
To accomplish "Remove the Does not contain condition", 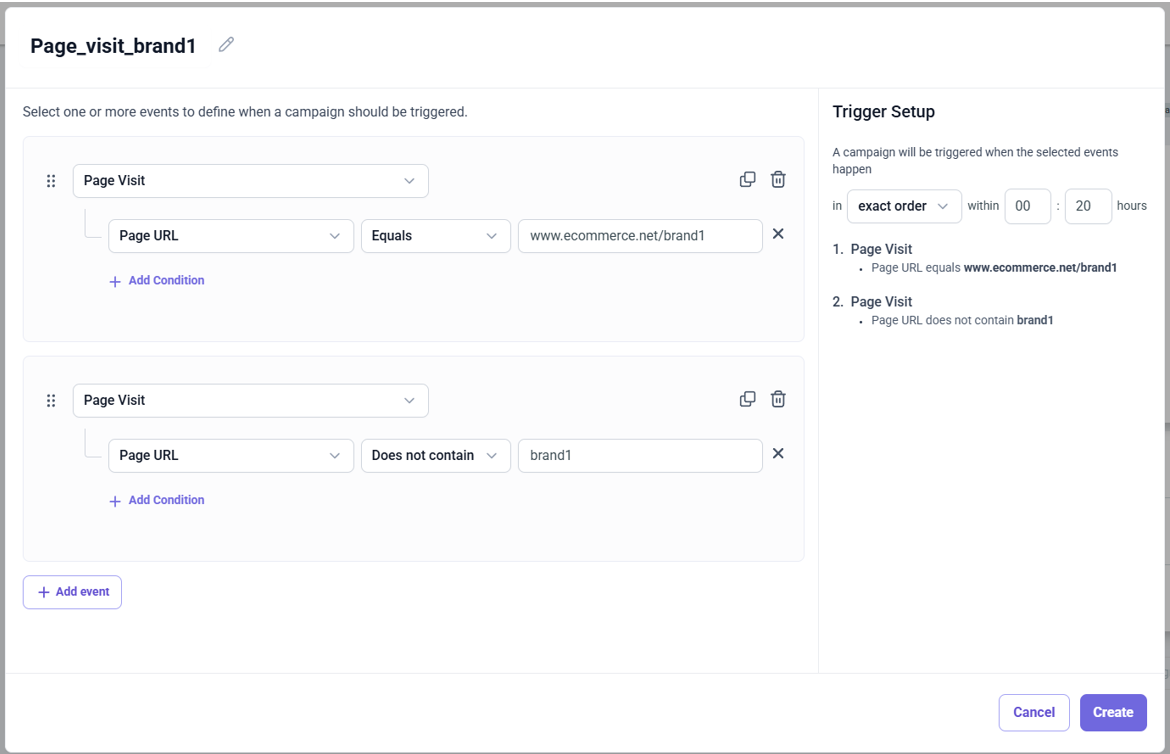I will pos(778,453).
